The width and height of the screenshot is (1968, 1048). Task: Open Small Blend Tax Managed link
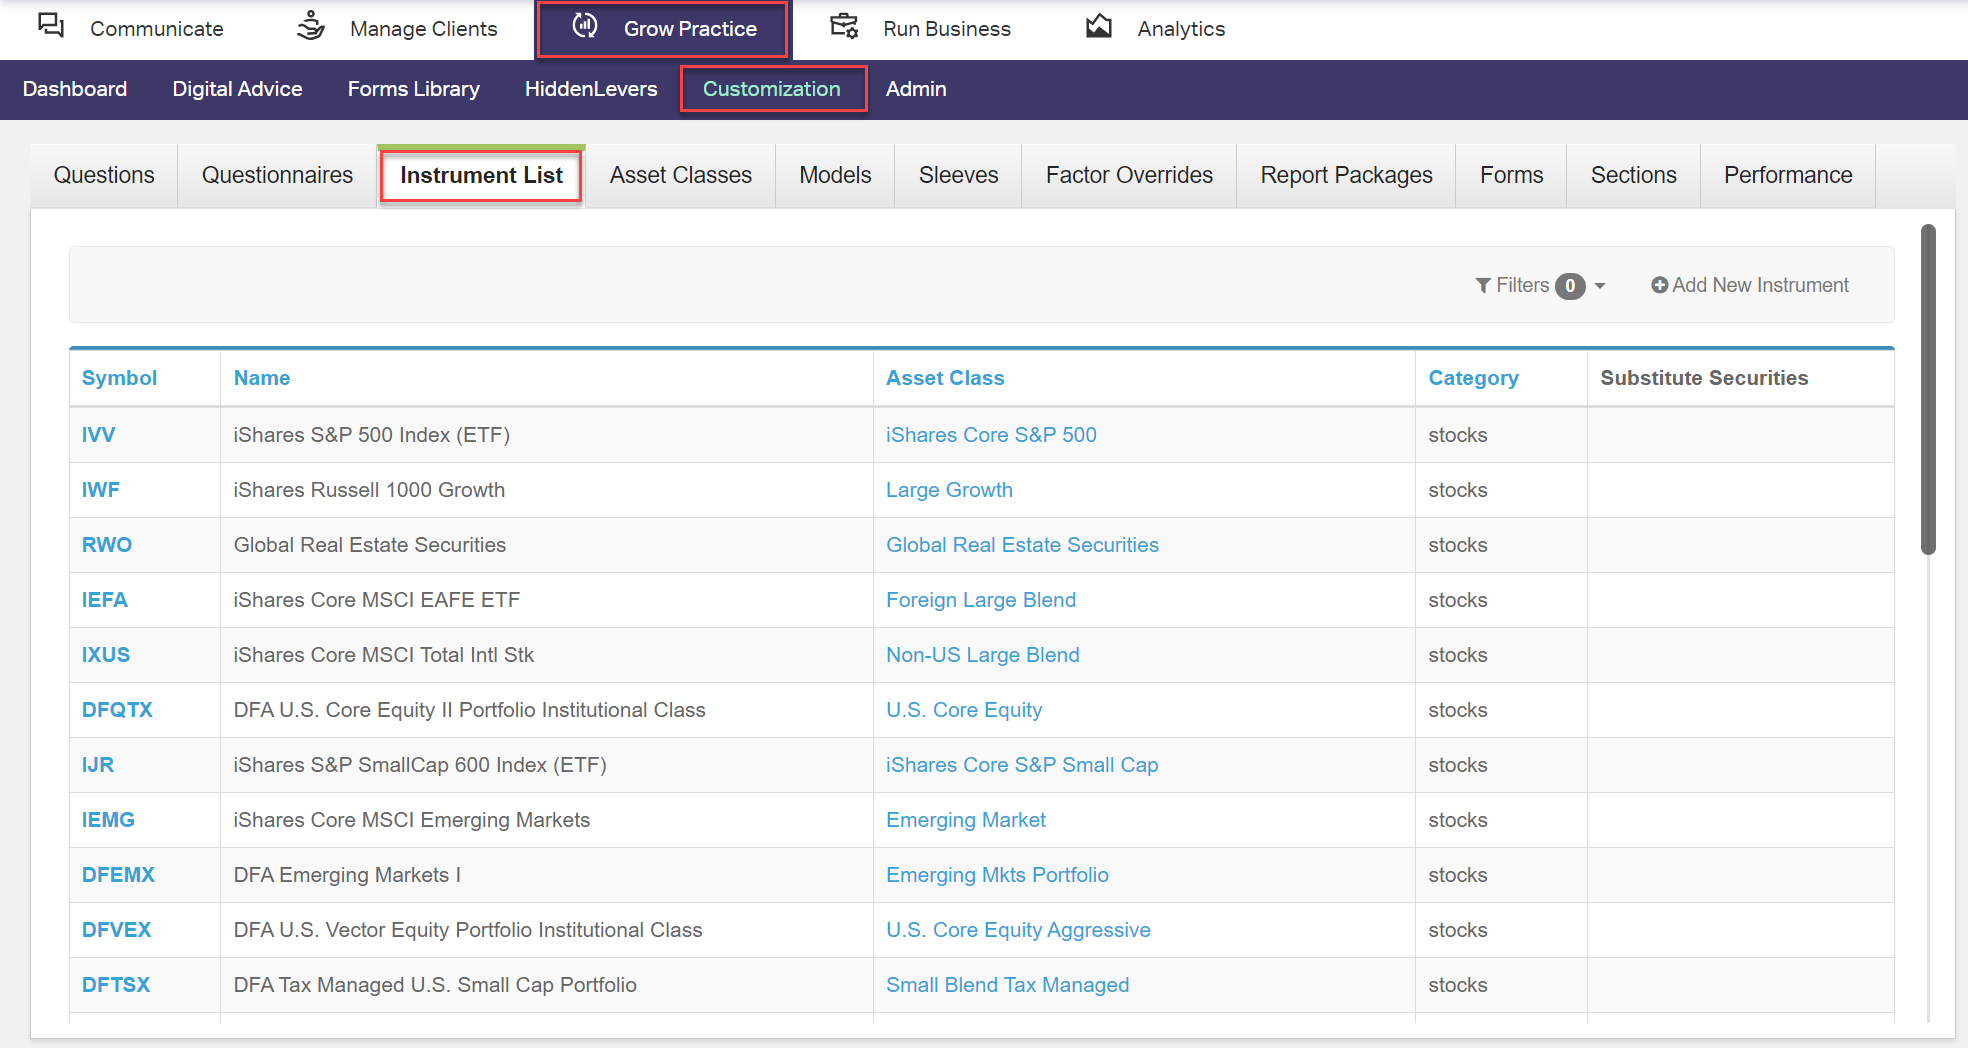1007,985
